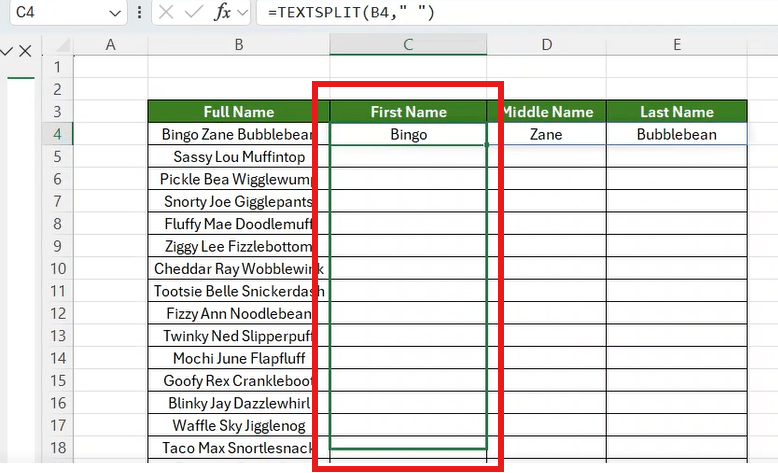Select row 14 header
This screenshot has width=778, height=473.
click(58, 358)
